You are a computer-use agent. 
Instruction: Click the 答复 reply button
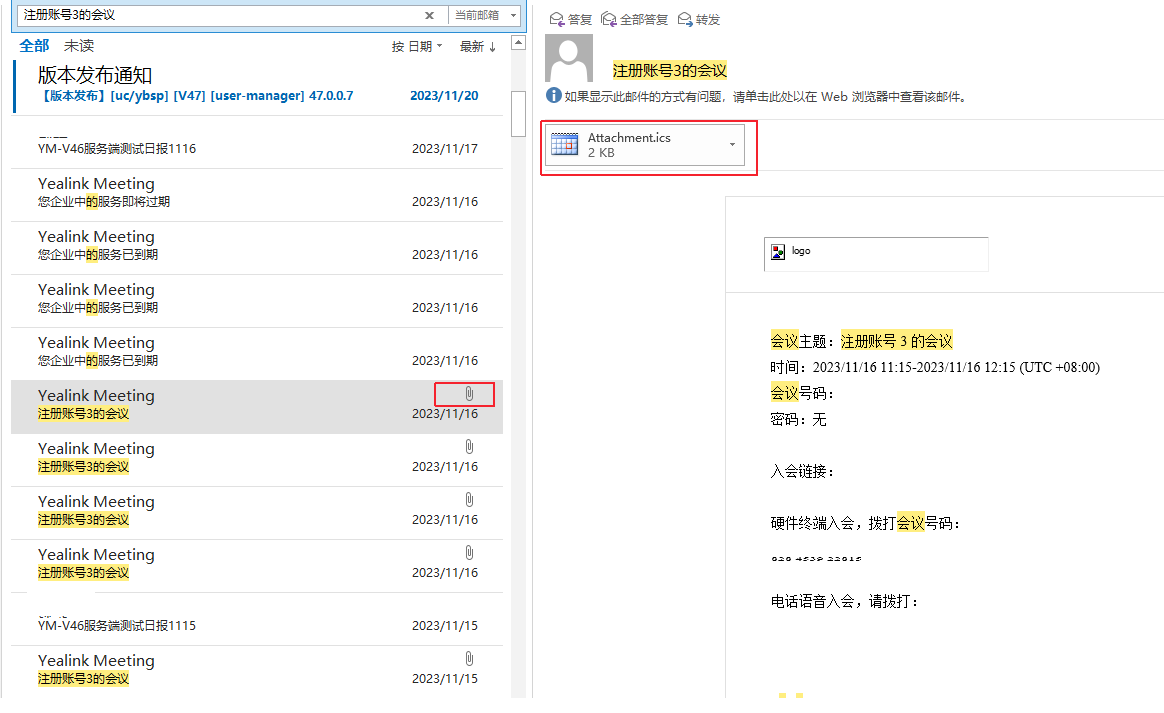tap(570, 19)
